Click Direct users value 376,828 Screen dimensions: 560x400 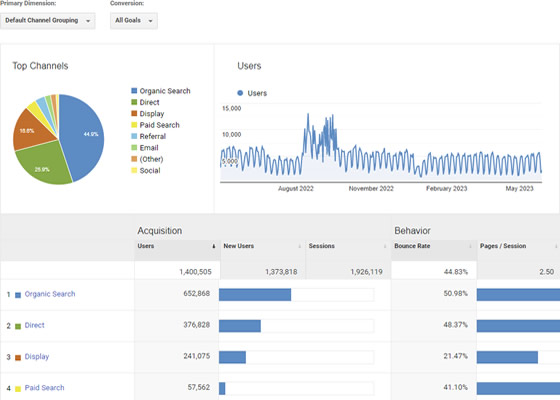tap(196, 325)
